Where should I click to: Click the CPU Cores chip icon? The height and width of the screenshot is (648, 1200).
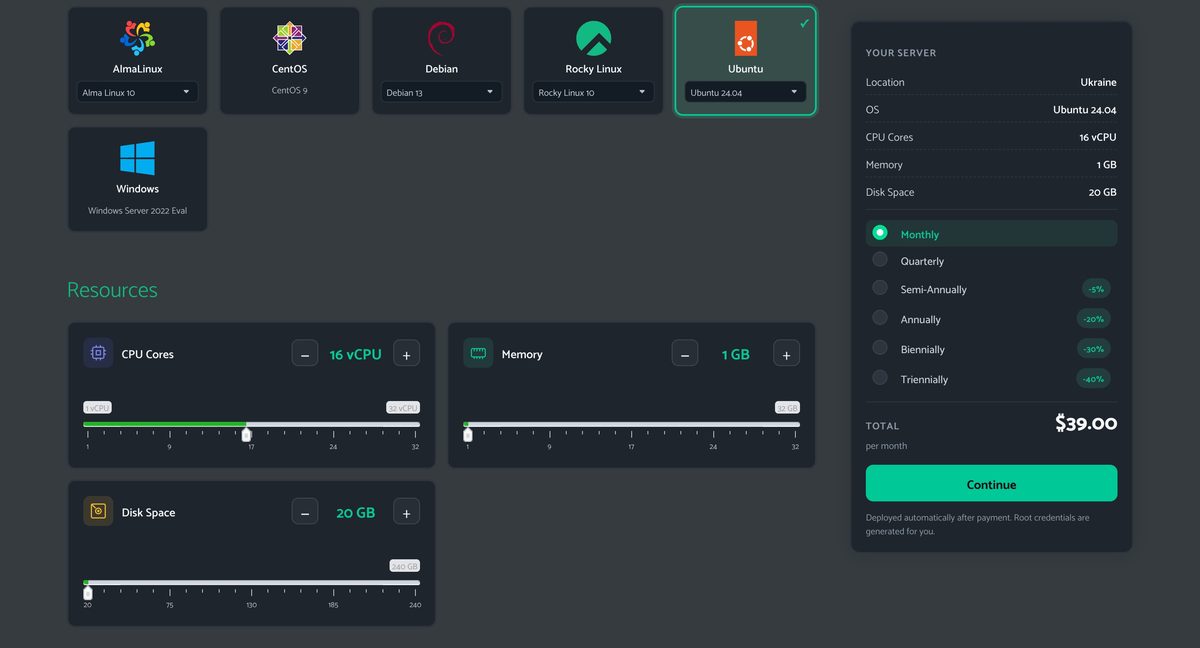click(98, 353)
